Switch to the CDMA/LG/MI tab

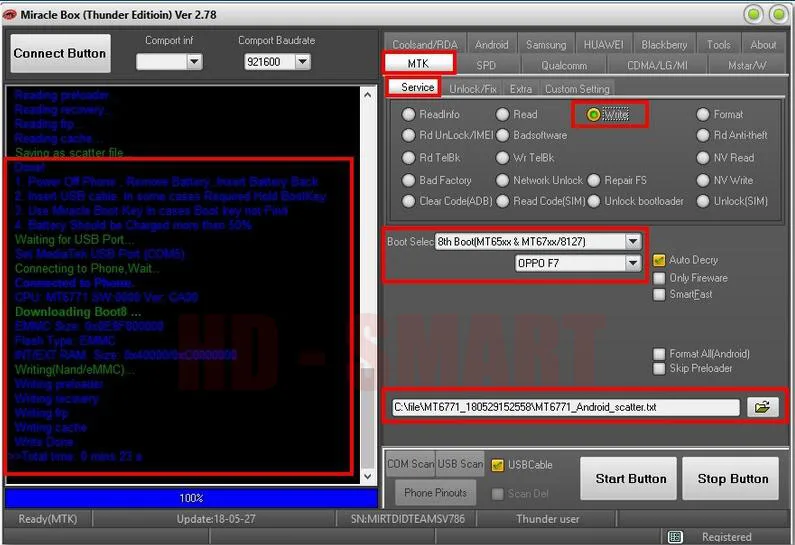tap(657, 65)
